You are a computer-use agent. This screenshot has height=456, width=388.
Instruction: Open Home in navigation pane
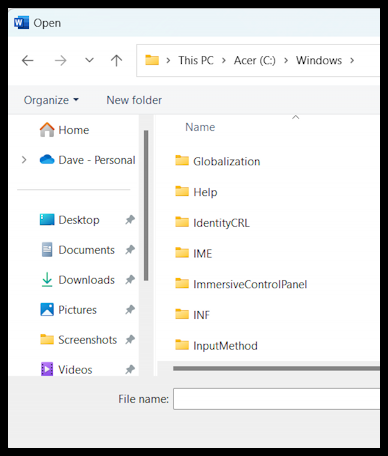(x=74, y=130)
